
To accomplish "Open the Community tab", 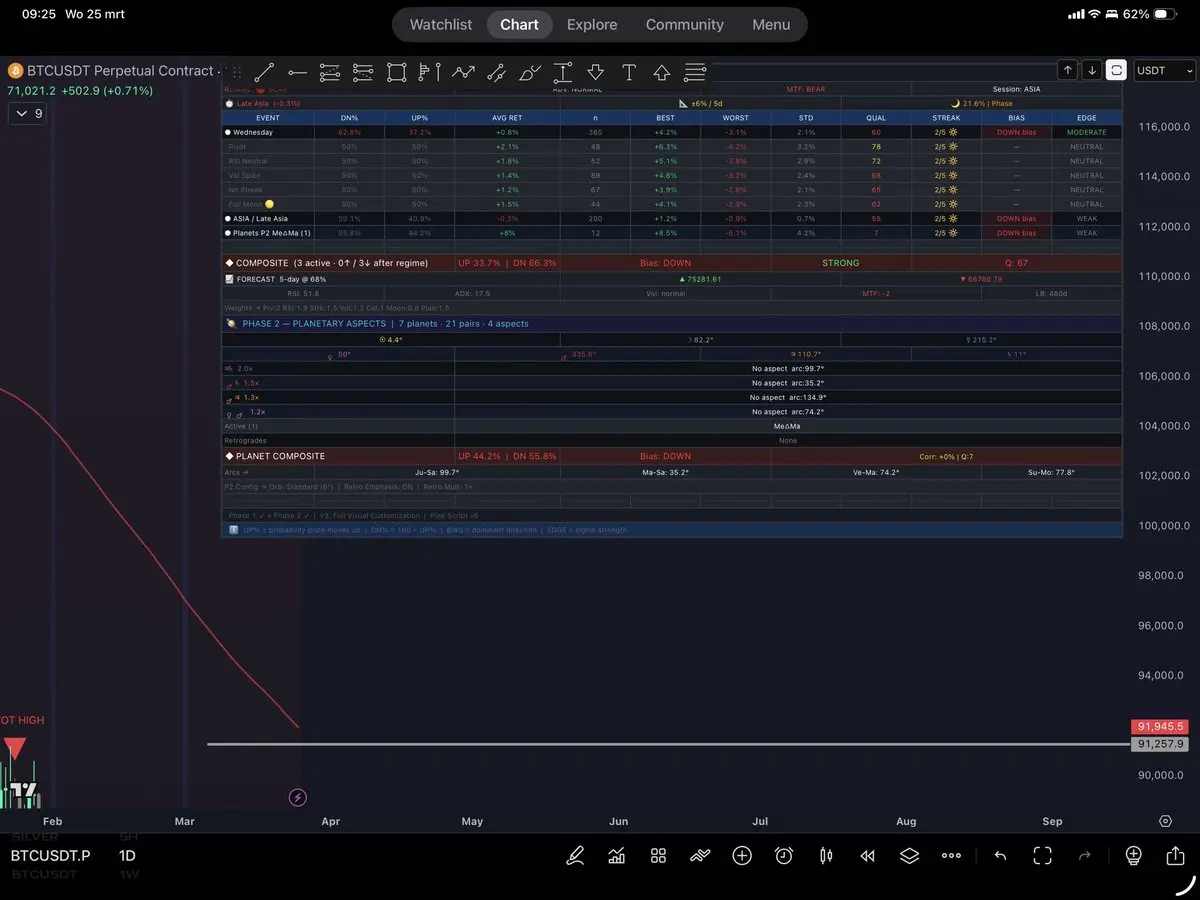I will [684, 25].
